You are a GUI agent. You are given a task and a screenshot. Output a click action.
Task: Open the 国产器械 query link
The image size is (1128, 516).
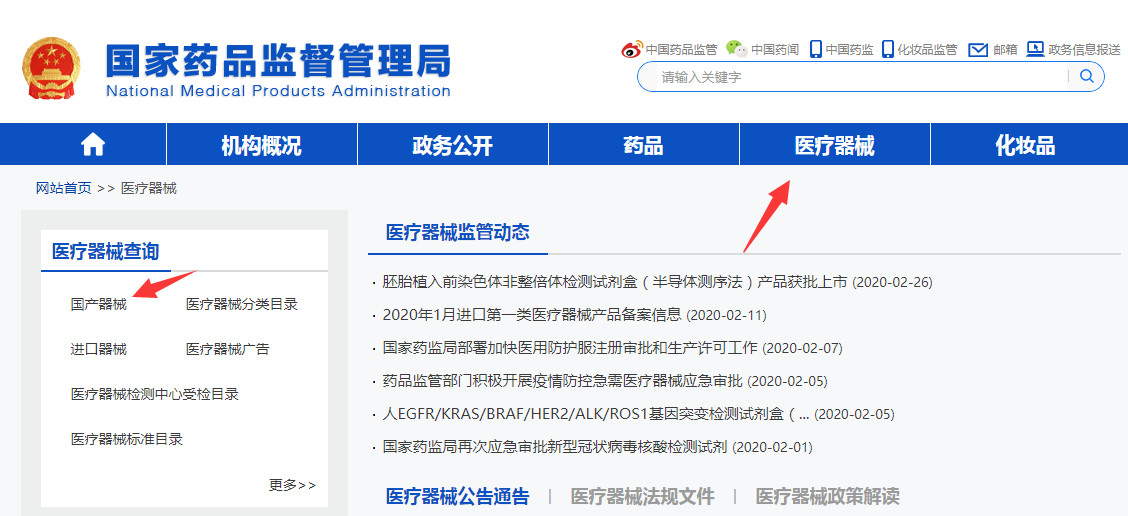pyautogui.click(x=99, y=304)
